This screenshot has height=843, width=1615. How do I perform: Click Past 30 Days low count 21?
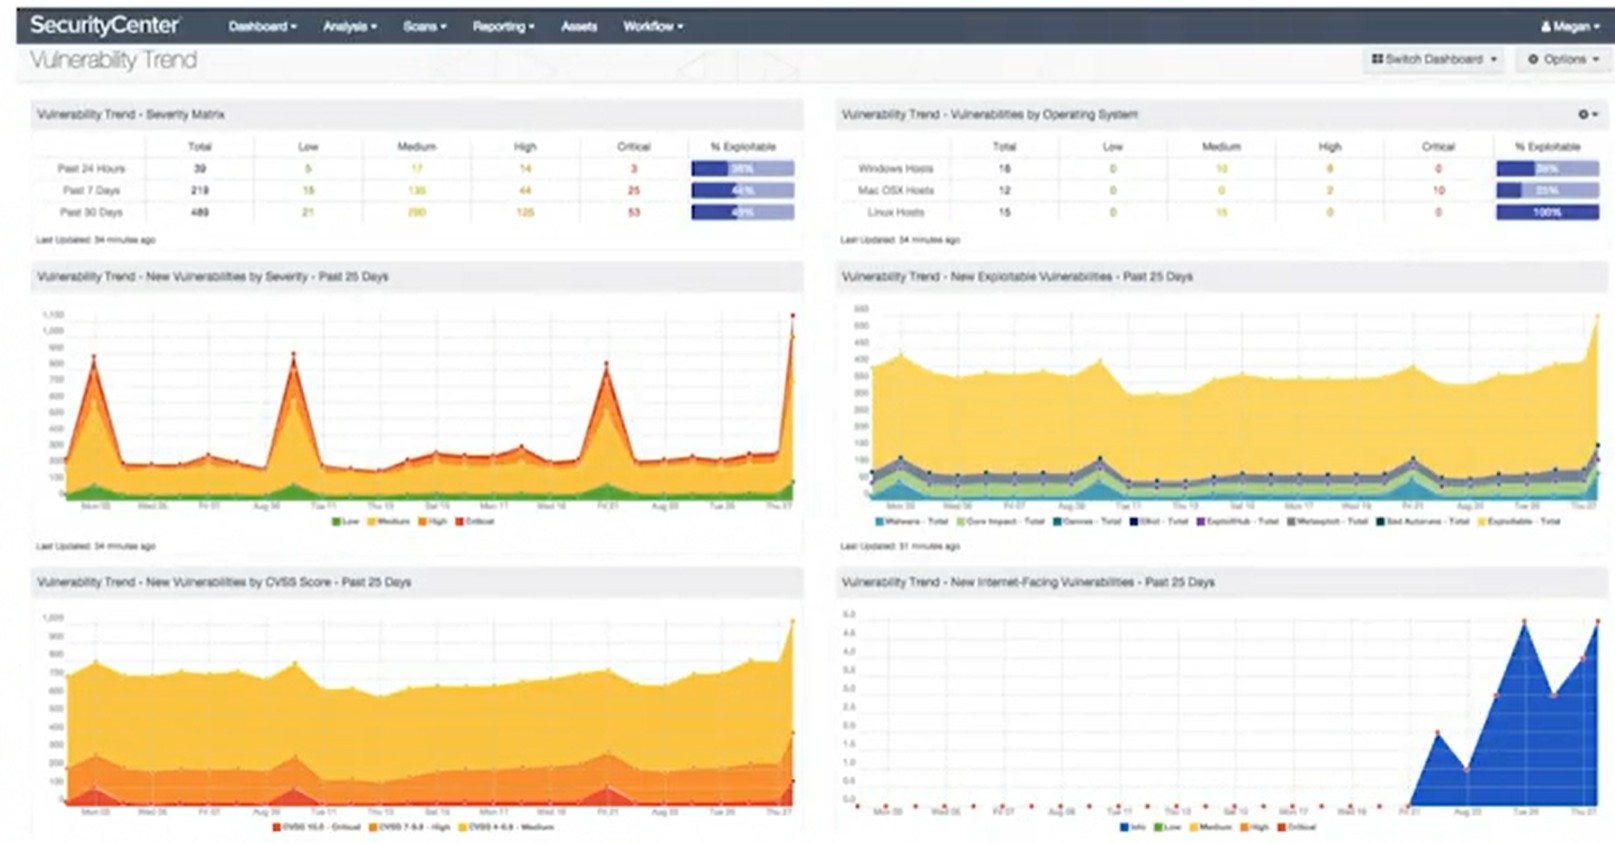coord(308,212)
